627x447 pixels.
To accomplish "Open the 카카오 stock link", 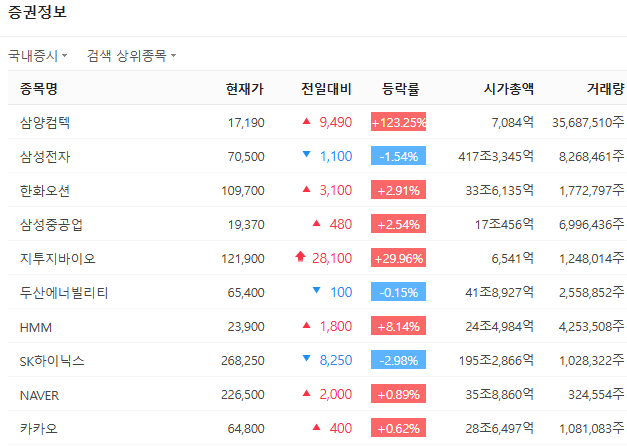I will point(39,428).
